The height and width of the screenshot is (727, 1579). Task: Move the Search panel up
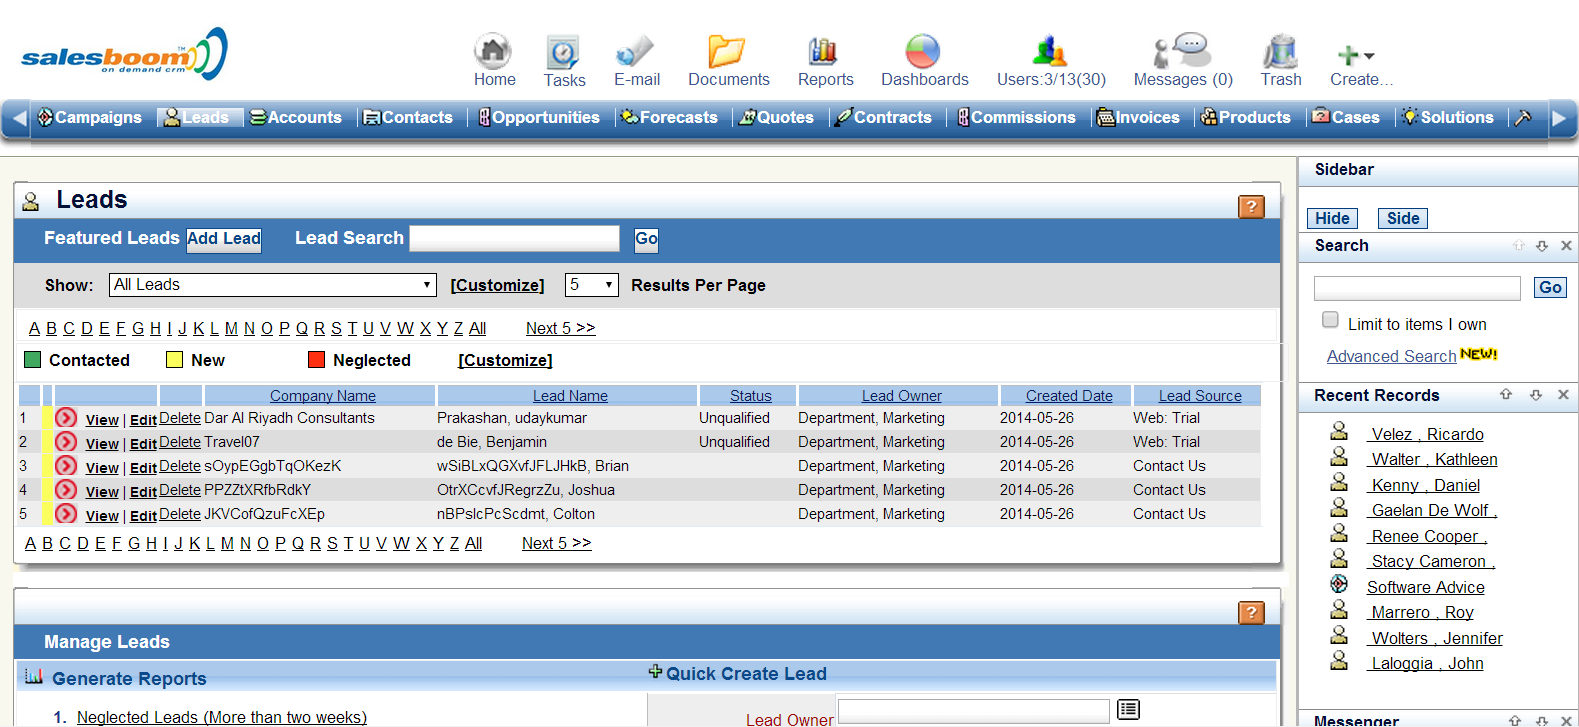1519,245
